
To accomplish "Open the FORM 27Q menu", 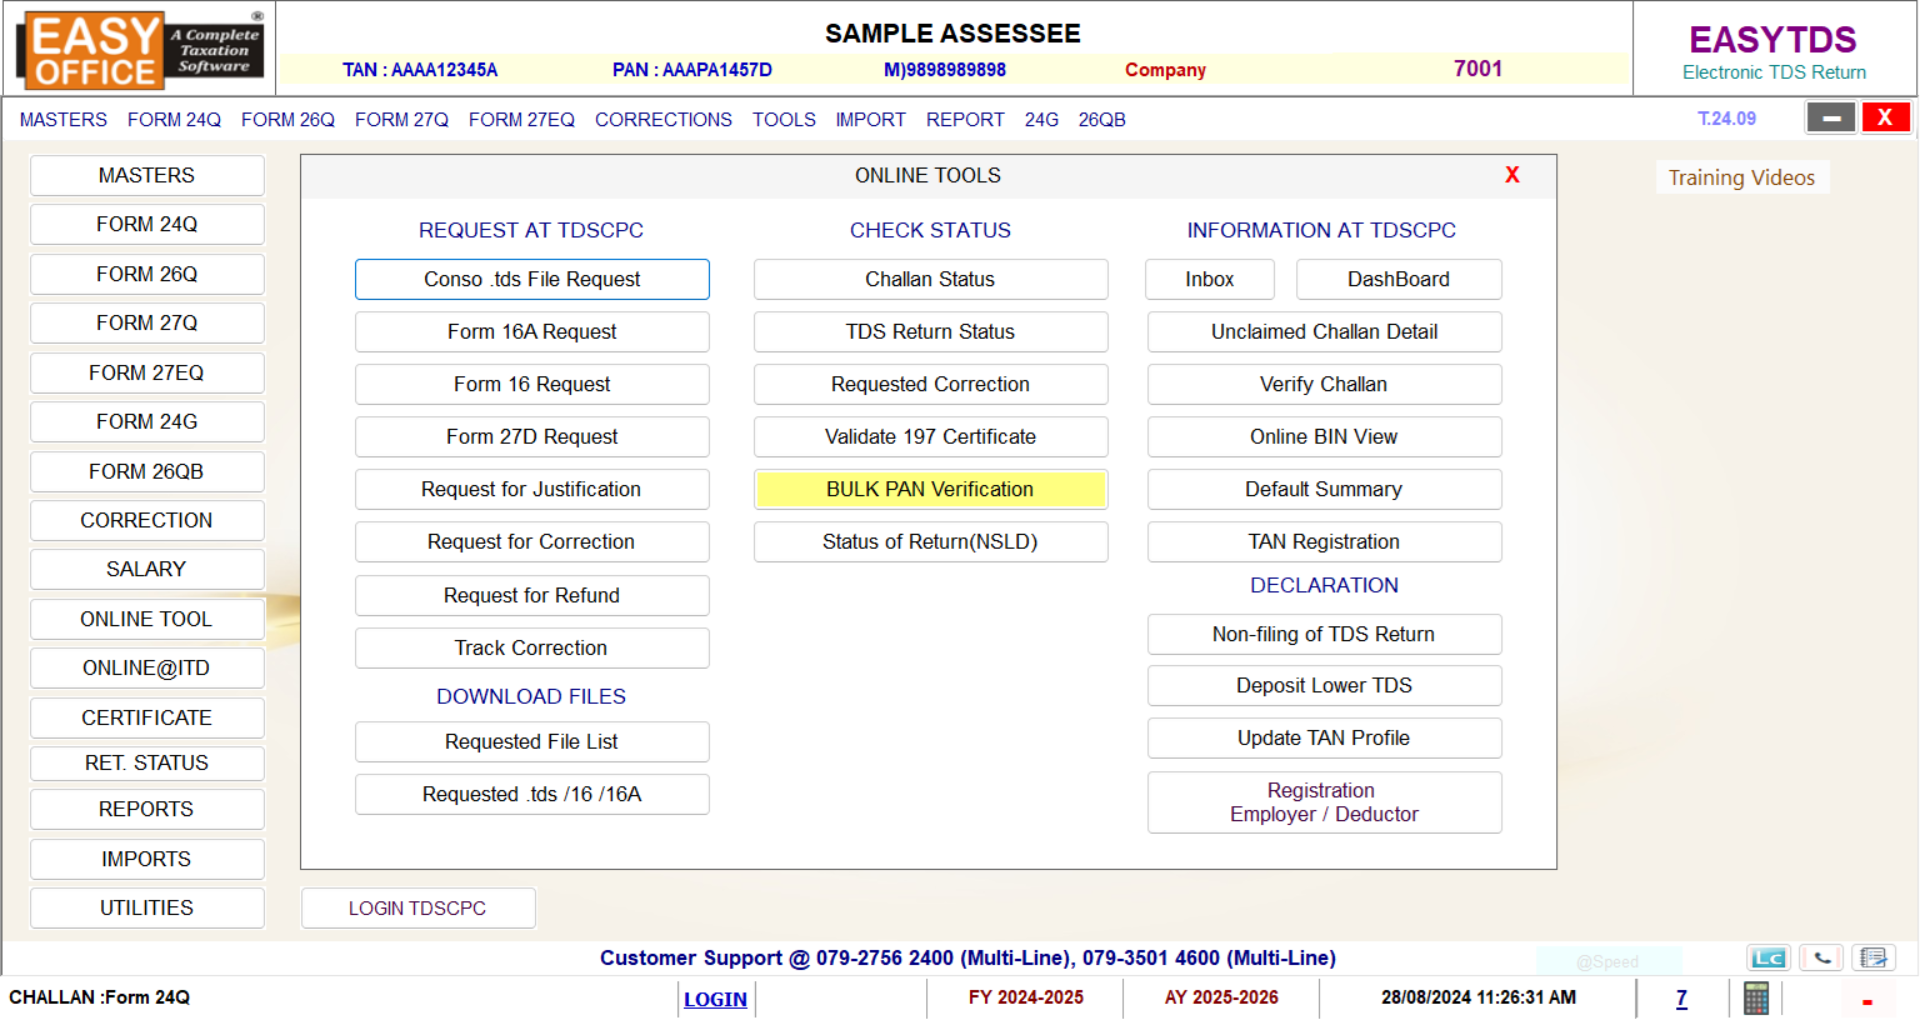I will tap(401, 120).
